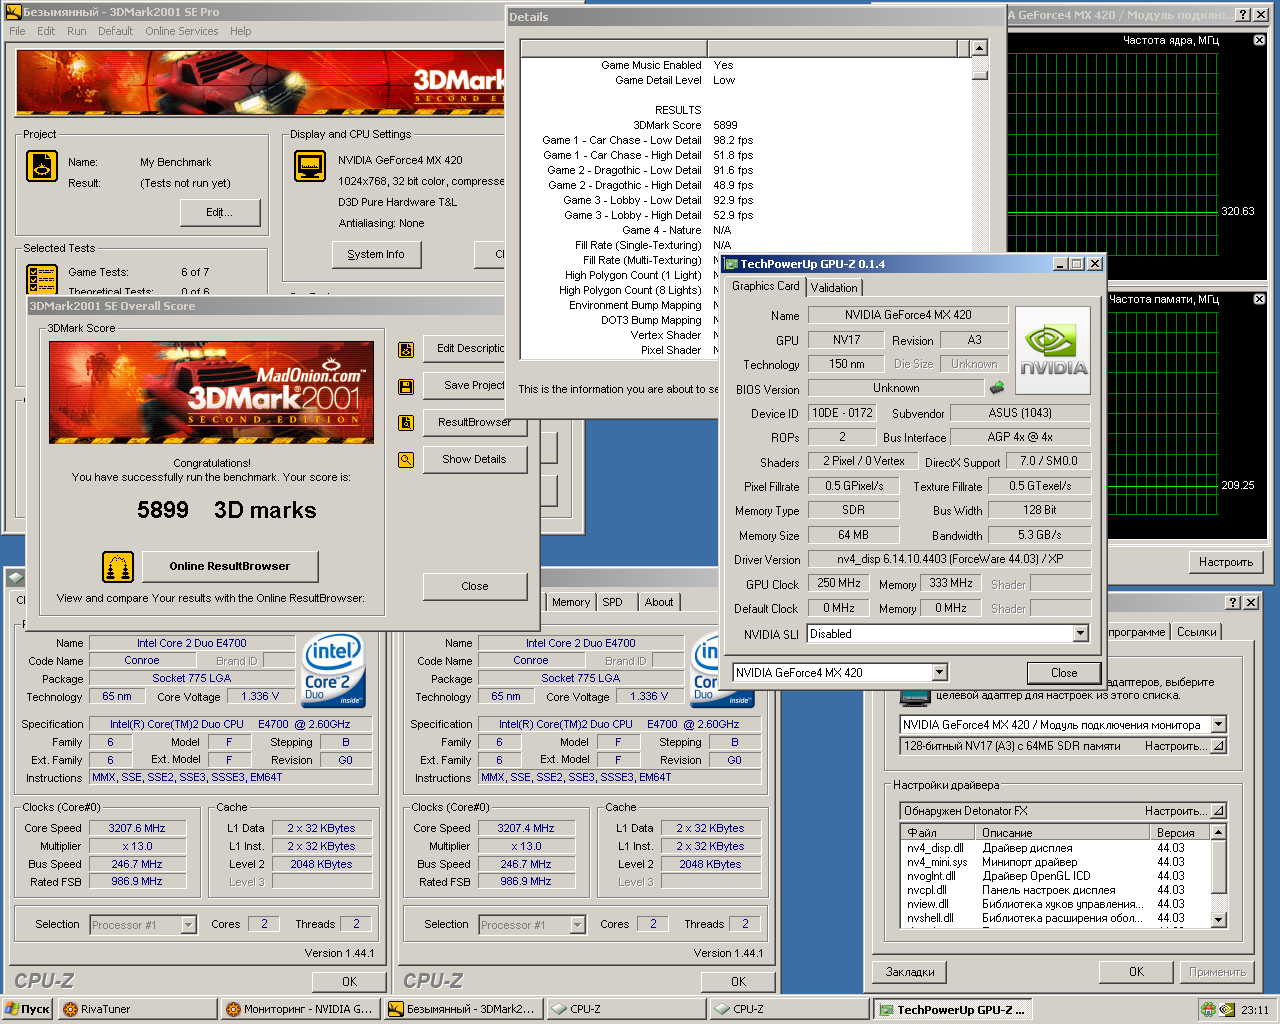1280x1024 pixels.
Task: Click the driver file list scroll-up arrow
Action: point(1218,832)
